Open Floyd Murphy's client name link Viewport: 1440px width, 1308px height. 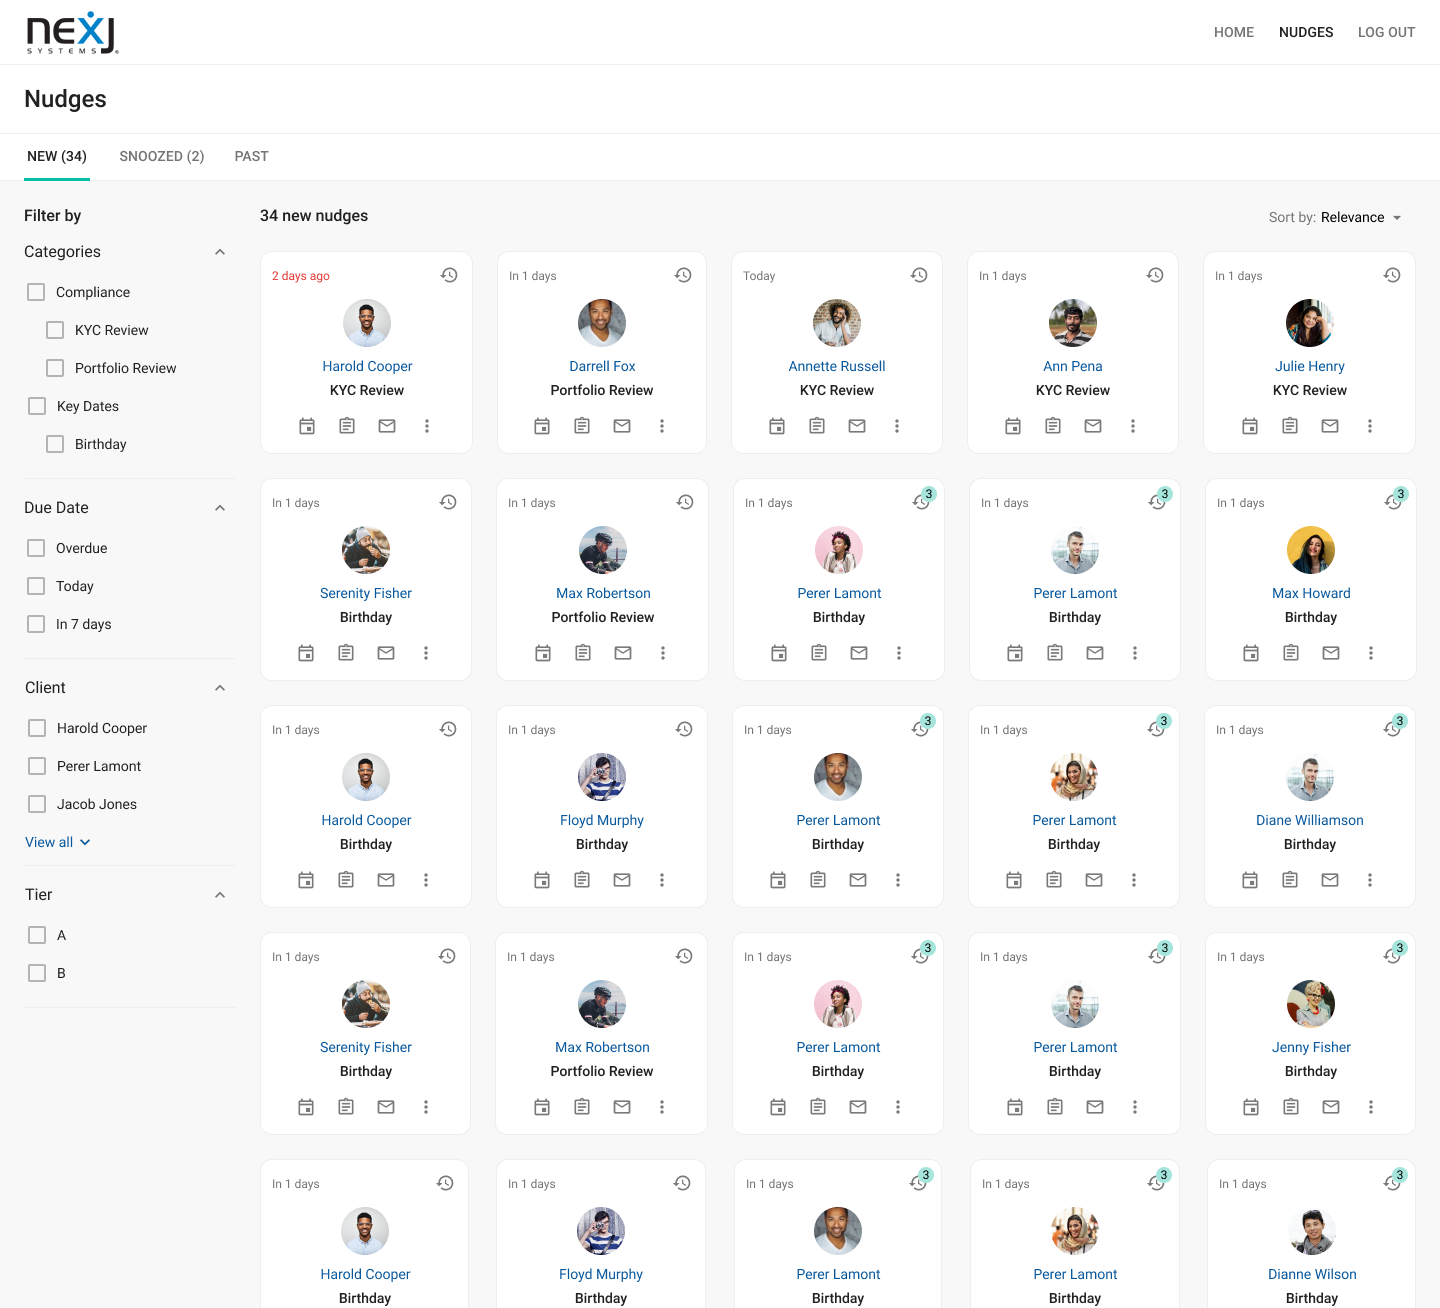(x=602, y=820)
